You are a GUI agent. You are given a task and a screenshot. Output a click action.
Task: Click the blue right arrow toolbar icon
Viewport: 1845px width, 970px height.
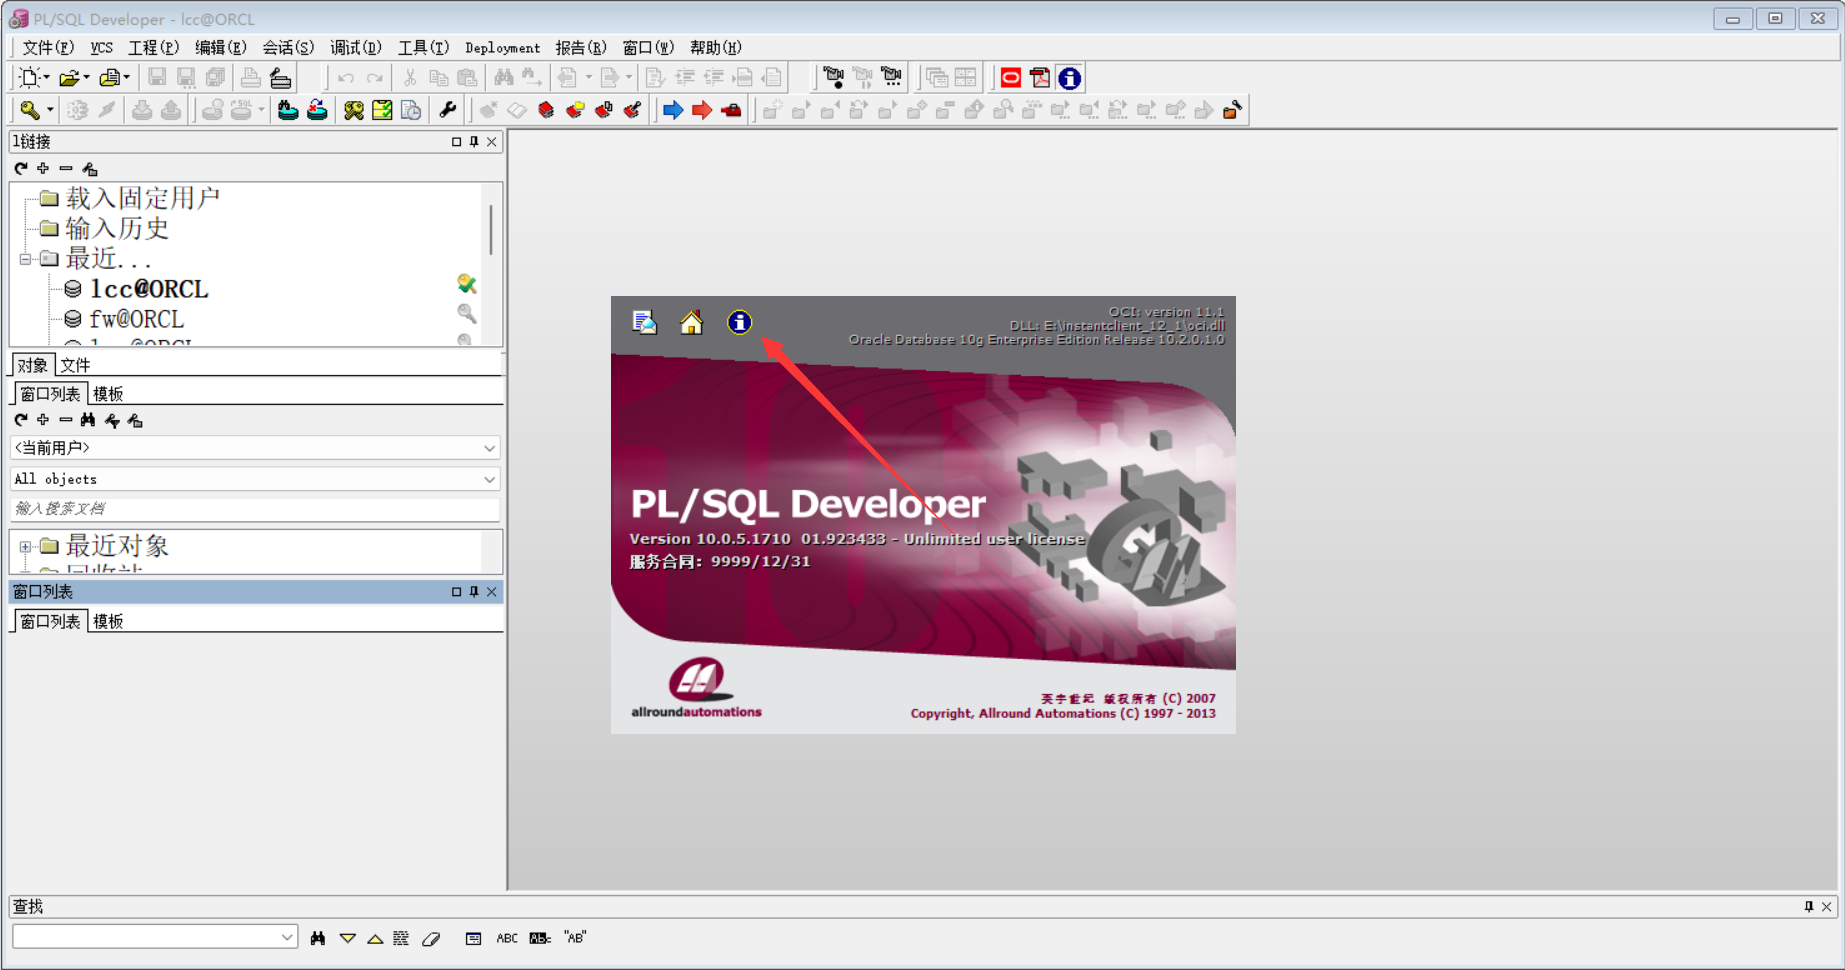click(673, 110)
